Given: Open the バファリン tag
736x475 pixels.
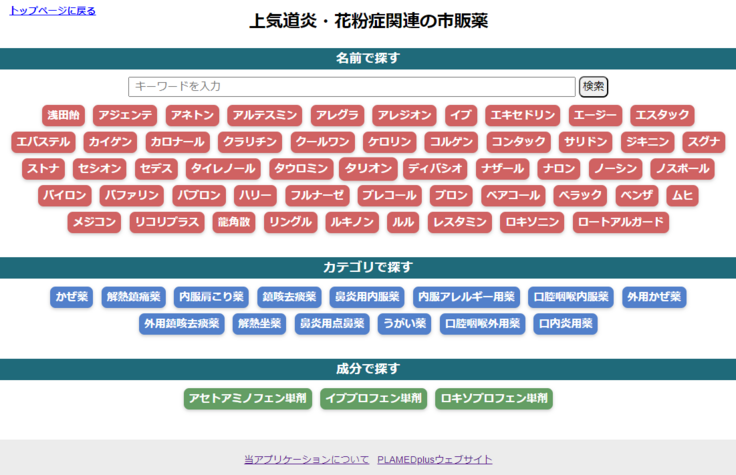Looking at the screenshot, I should (x=131, y=196).
